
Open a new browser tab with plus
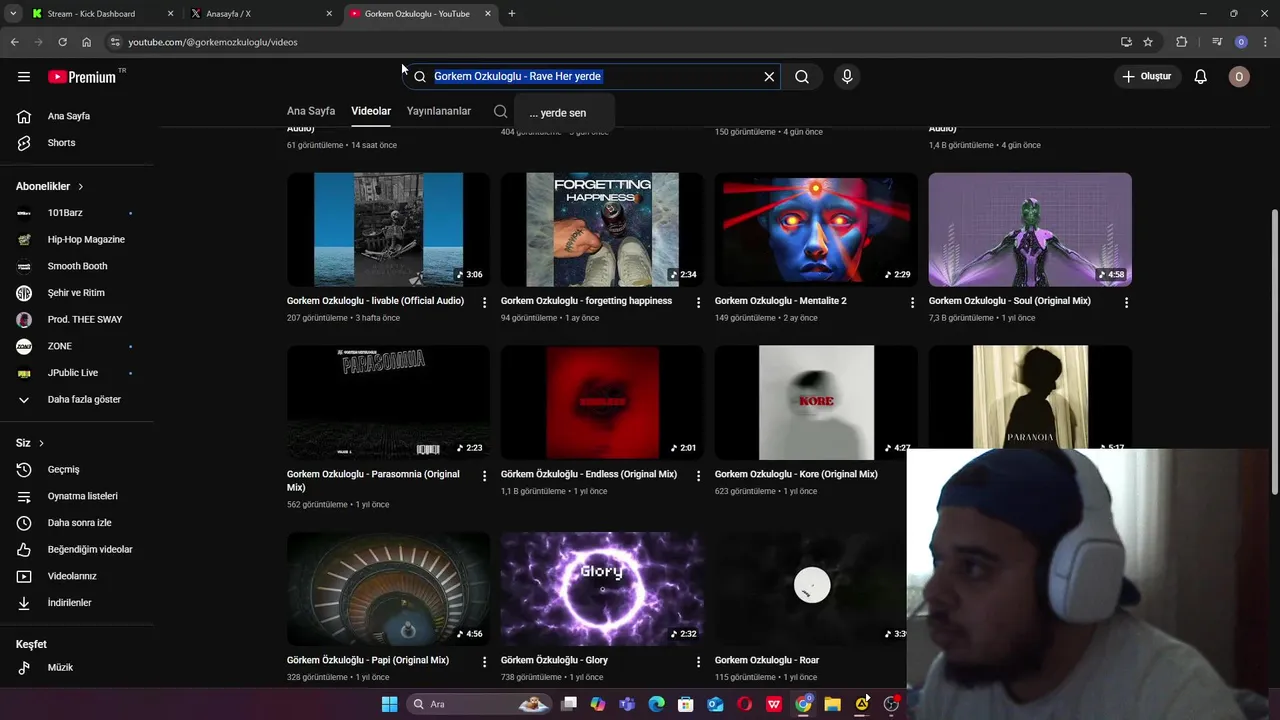[512, 14]
